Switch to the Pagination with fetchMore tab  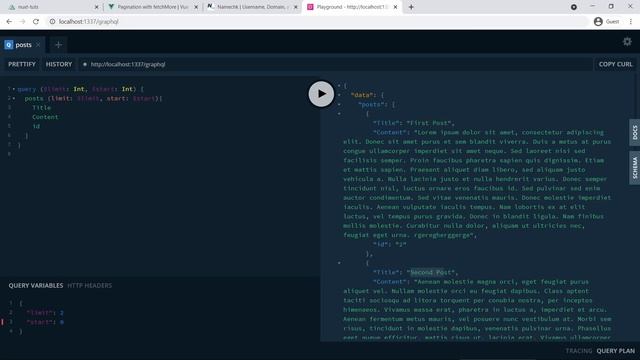pos(153,7)
